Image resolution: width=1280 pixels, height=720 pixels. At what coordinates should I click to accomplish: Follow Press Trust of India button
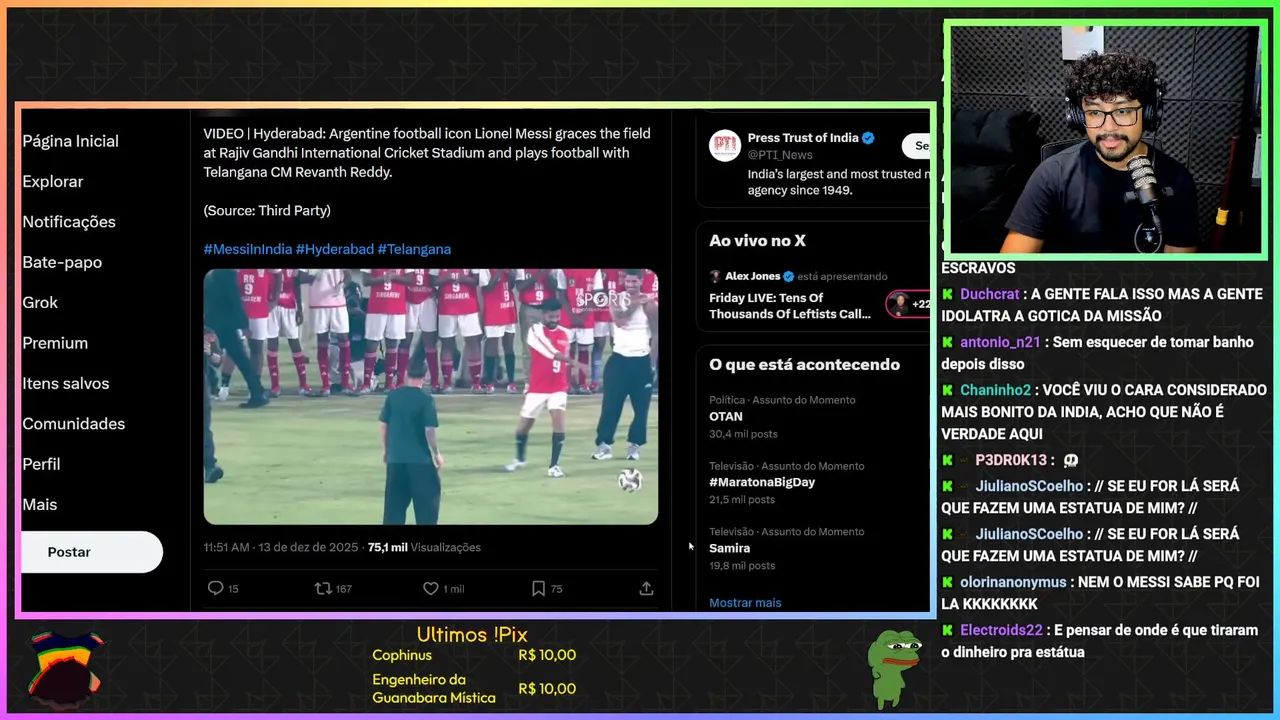pyautogui.click(x=916, y=146)
